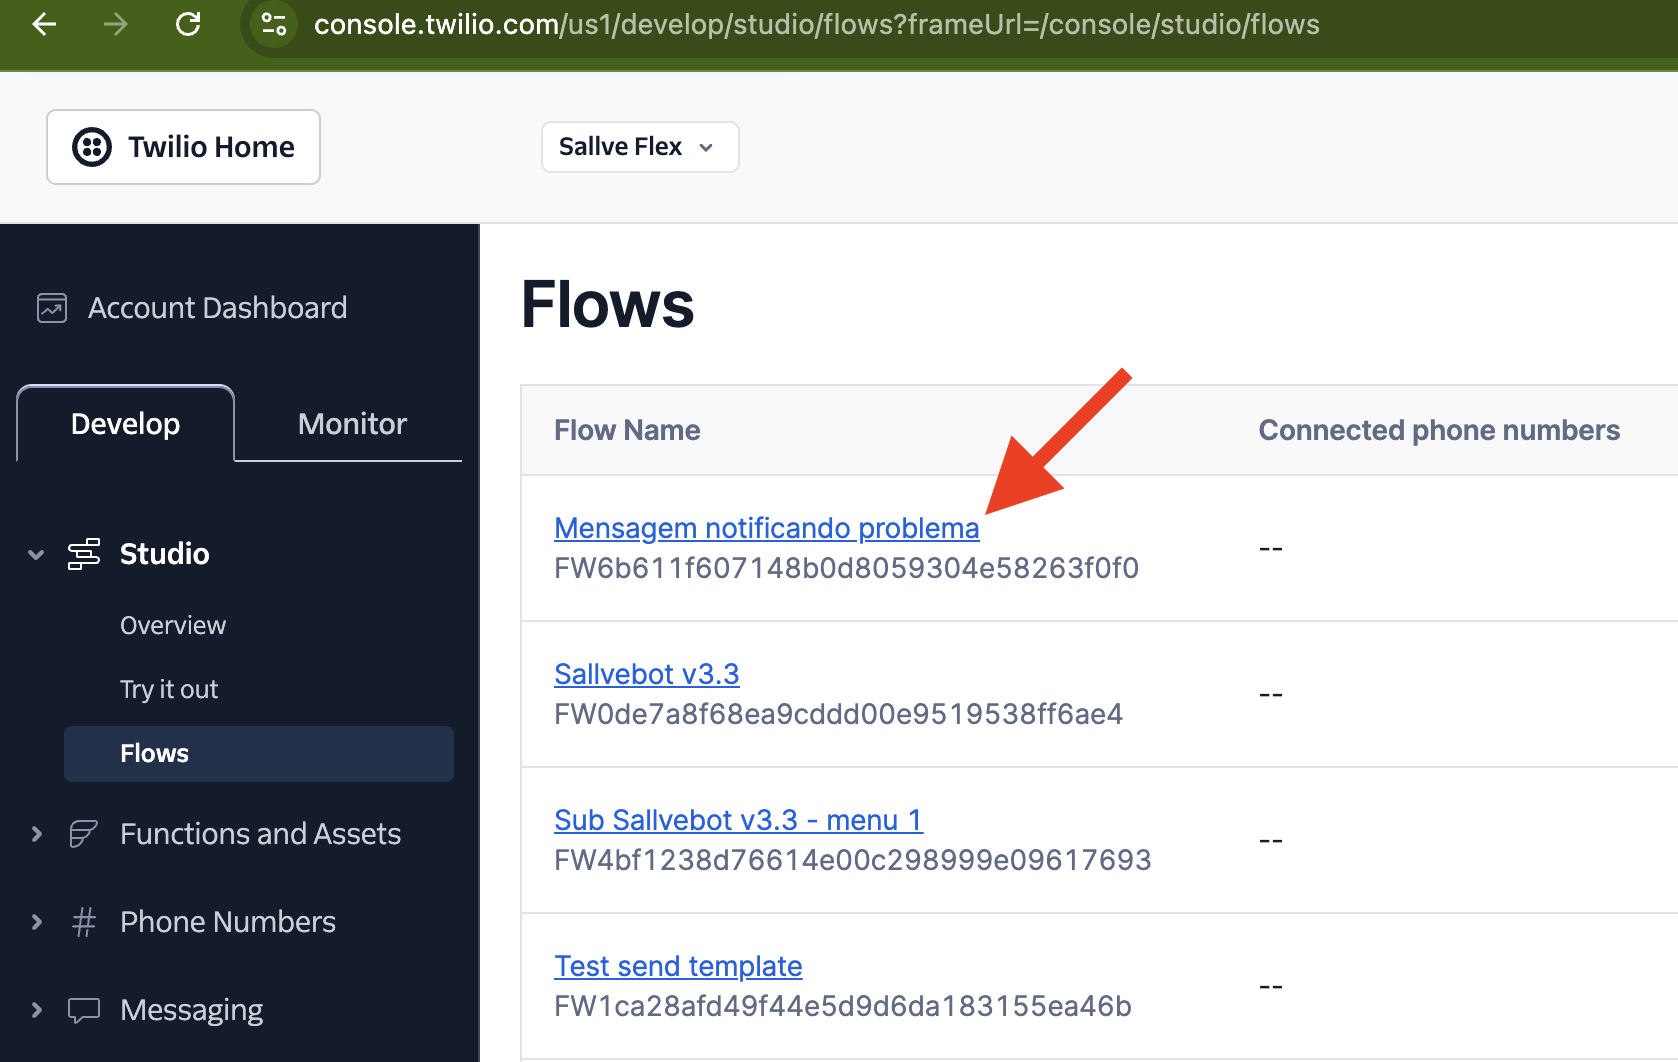Screen dimensions: 1678x1062
Task: Click the Flows page heading
Action: click(x=608, y=305)
